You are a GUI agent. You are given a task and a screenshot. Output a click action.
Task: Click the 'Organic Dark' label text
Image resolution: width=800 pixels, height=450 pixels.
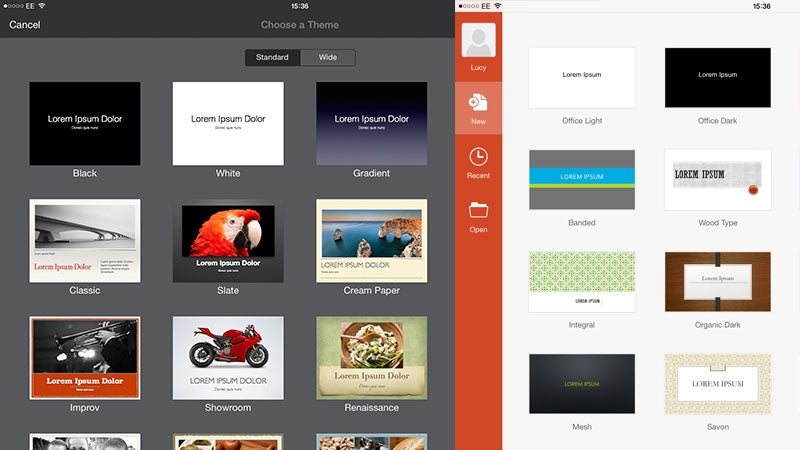(718, 325)
